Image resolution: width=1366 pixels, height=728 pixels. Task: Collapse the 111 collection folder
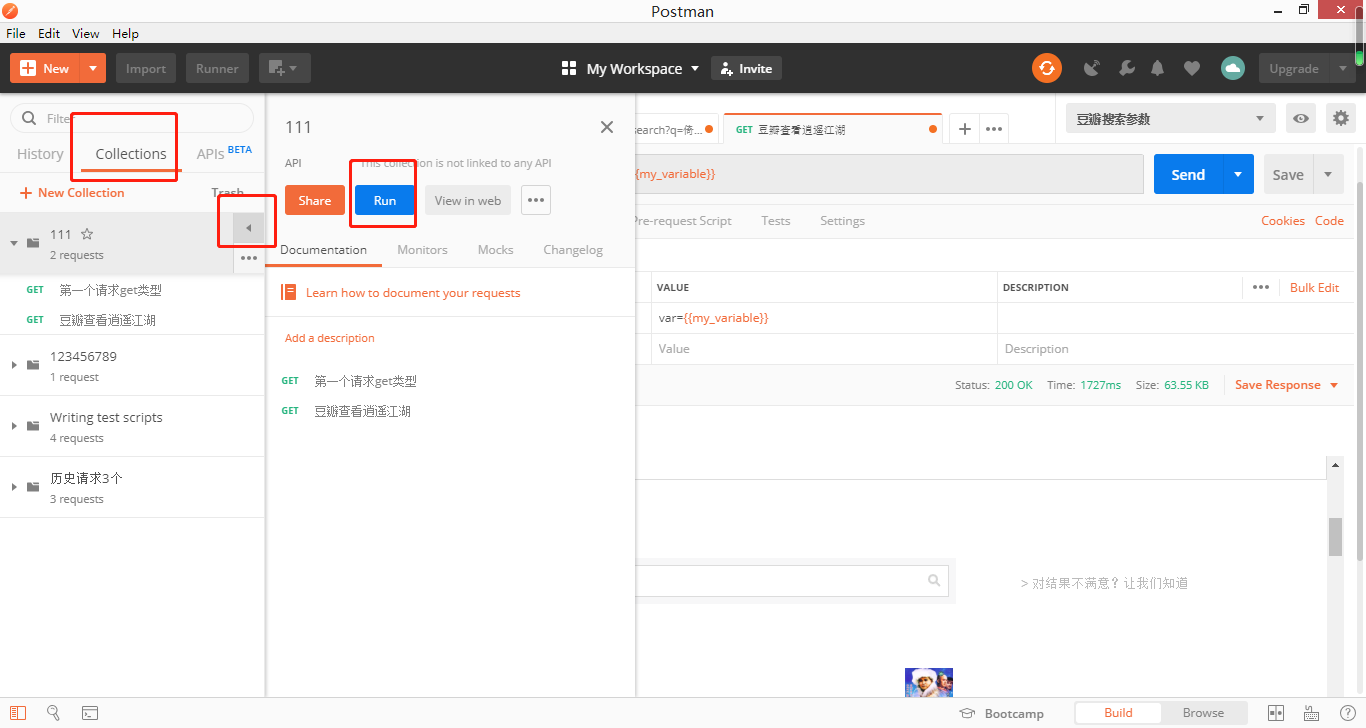click(x=14, y=243)
